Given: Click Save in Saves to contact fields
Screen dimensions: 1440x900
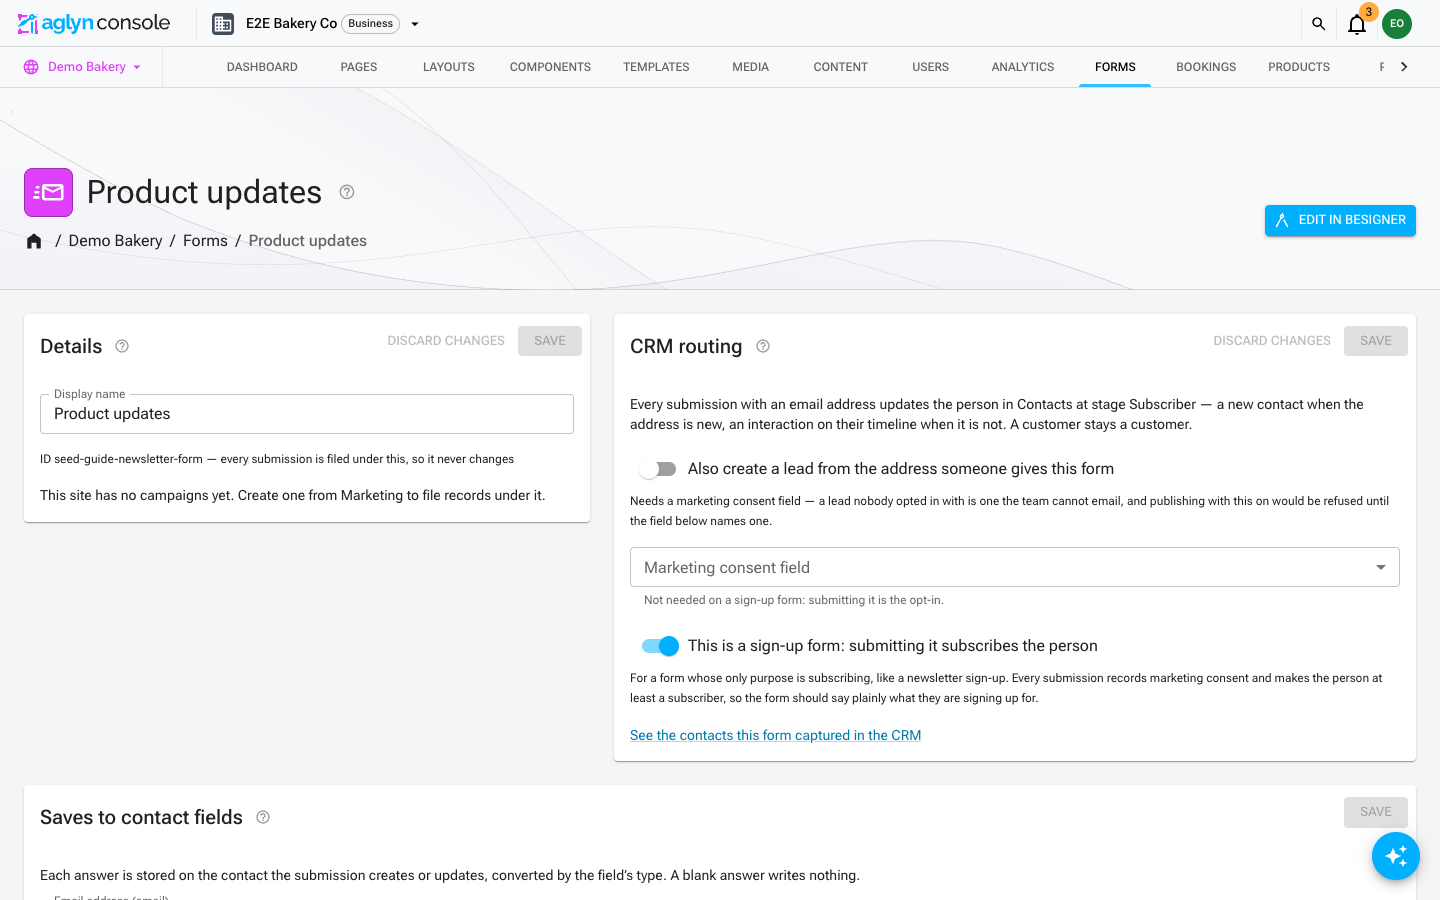Looking at the screenshot, I should click(1376, 812).
